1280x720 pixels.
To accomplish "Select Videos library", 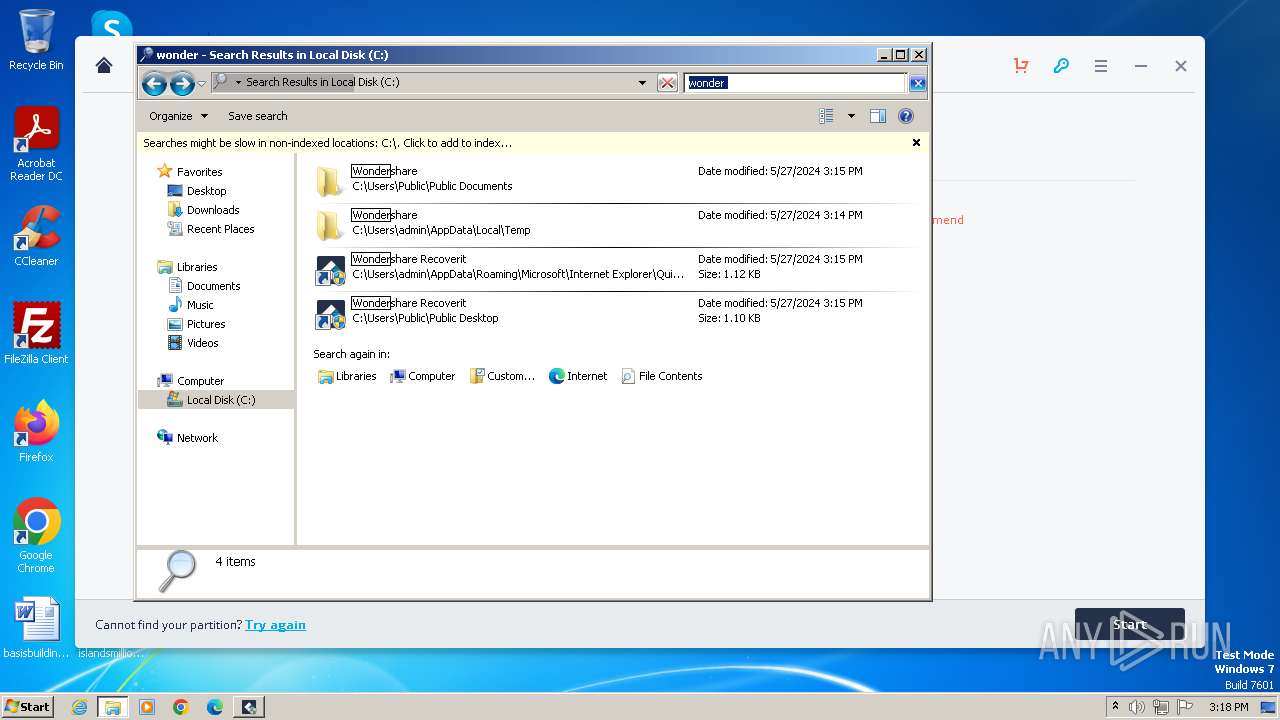I will (202, 343).
